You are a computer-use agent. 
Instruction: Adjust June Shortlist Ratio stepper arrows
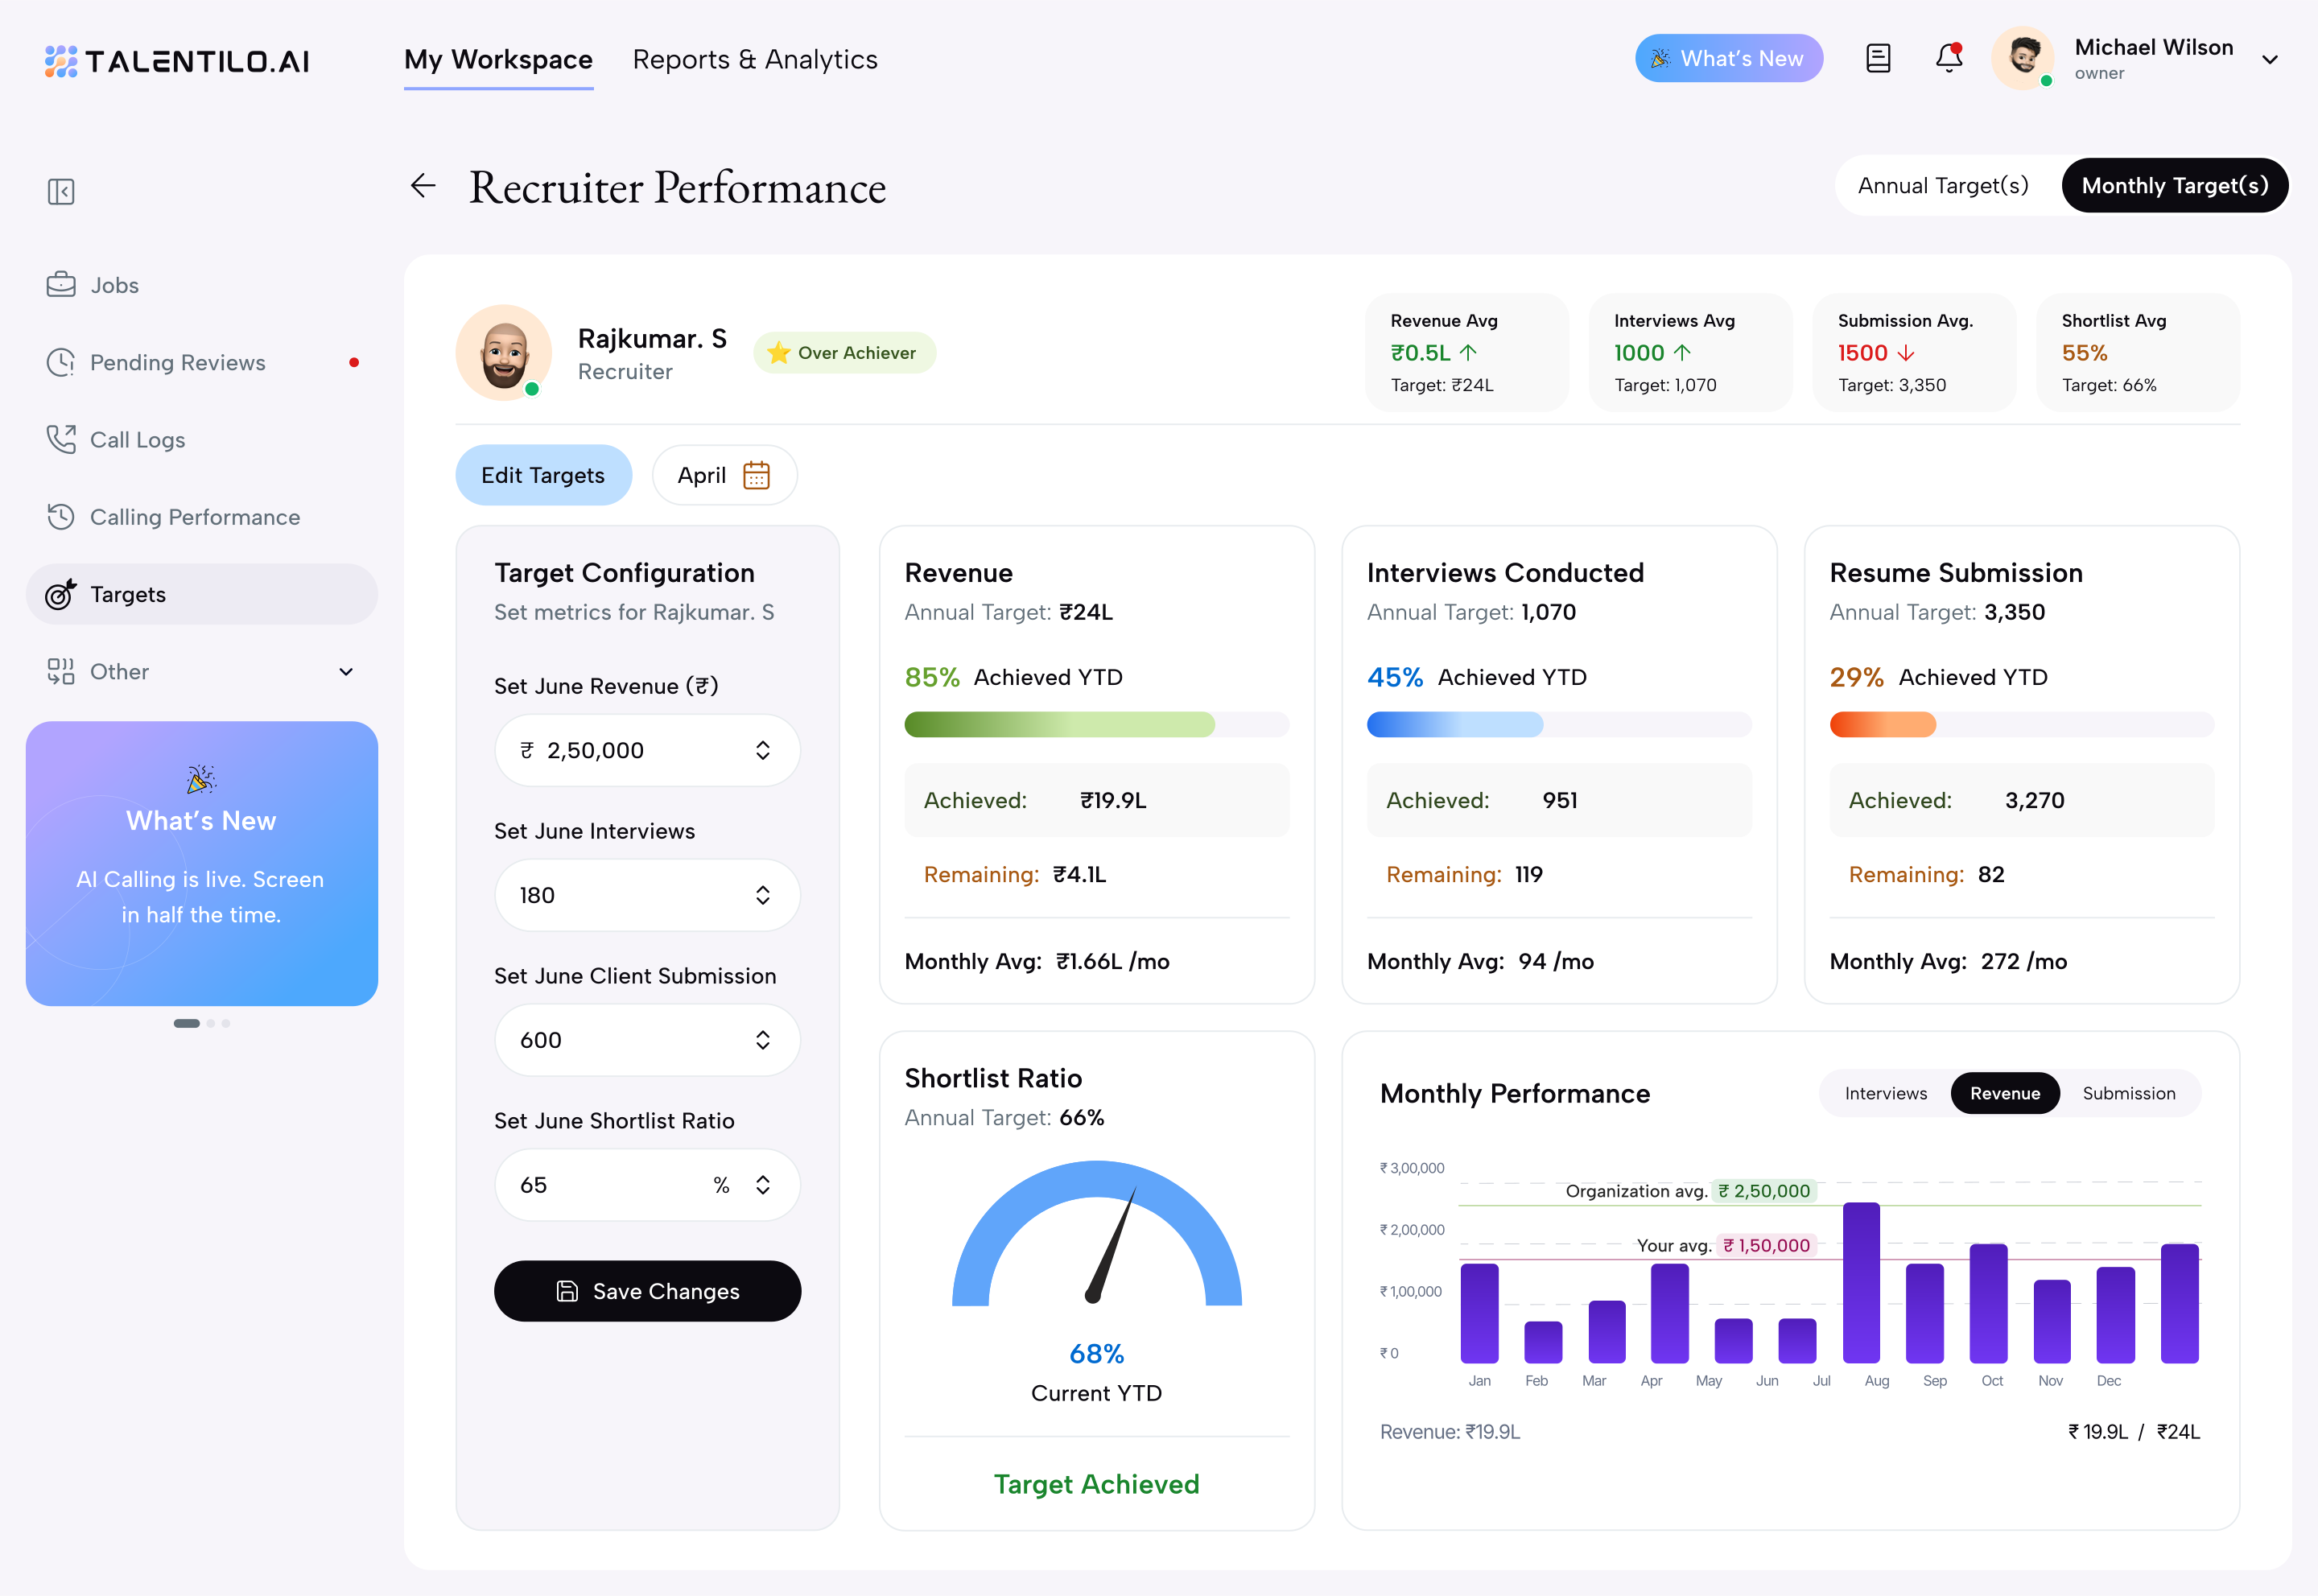(763, 1185)
